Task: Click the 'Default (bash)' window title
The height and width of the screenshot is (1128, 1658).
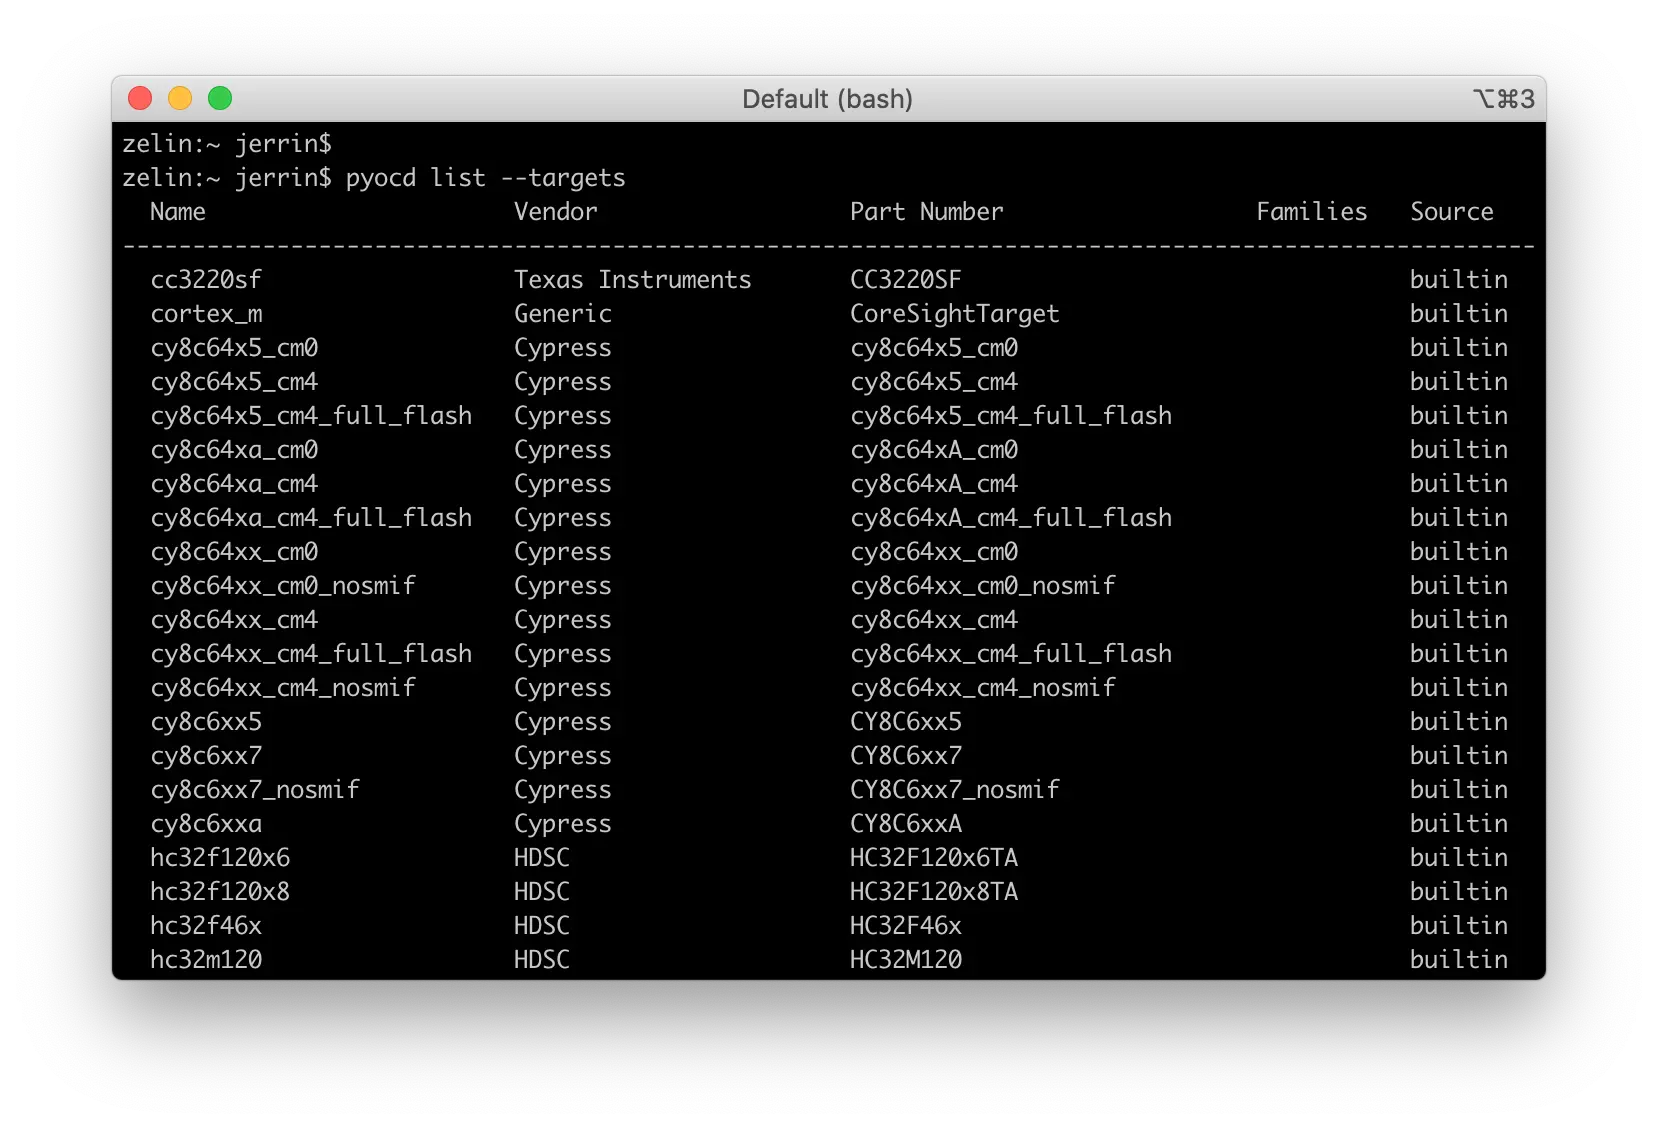Action: pos(827,99)
